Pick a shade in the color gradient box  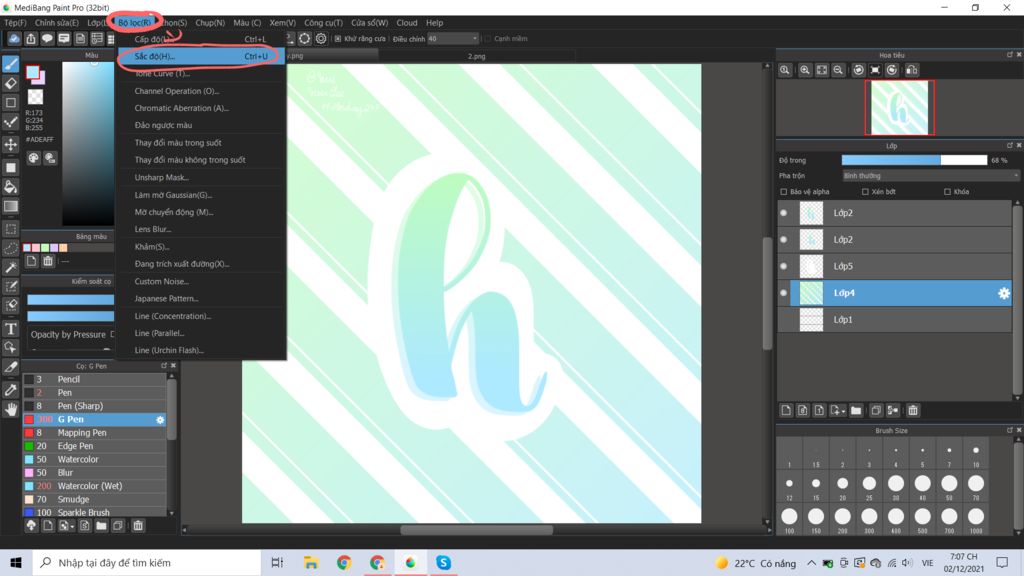pyautogui.click(x=88, y=144)
